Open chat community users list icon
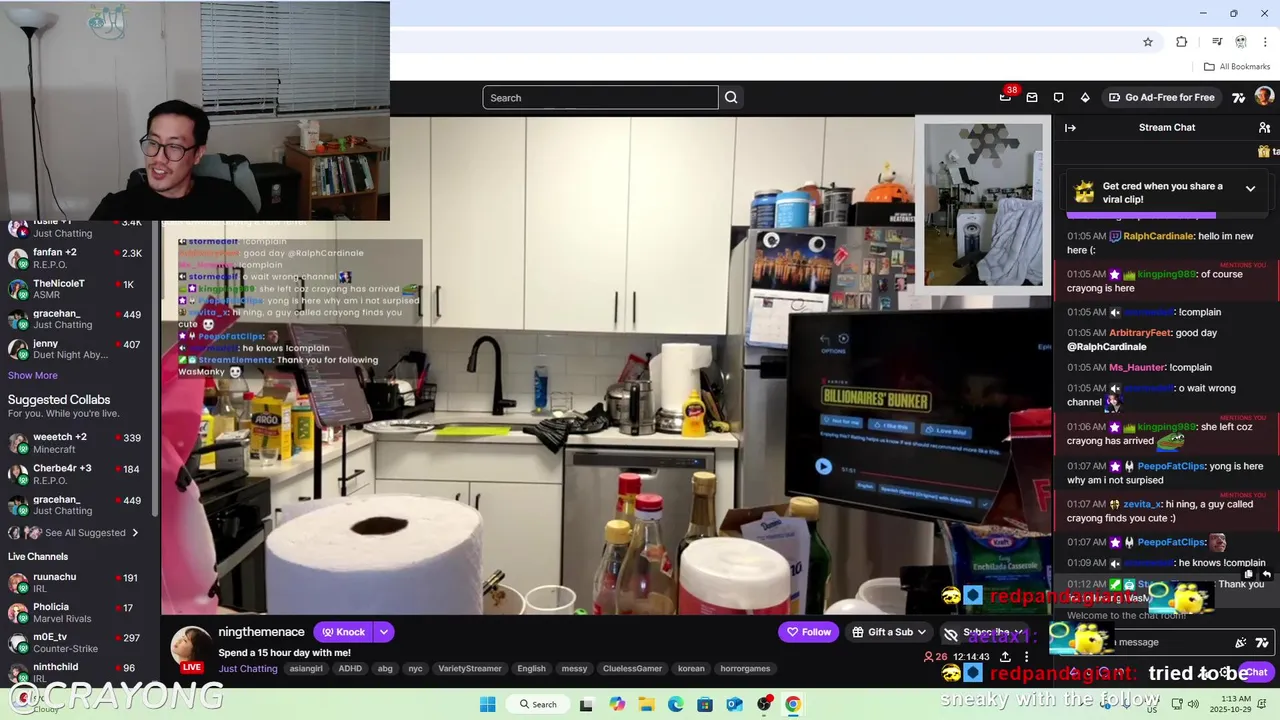1280x720 pixels. click(1264, 127)
